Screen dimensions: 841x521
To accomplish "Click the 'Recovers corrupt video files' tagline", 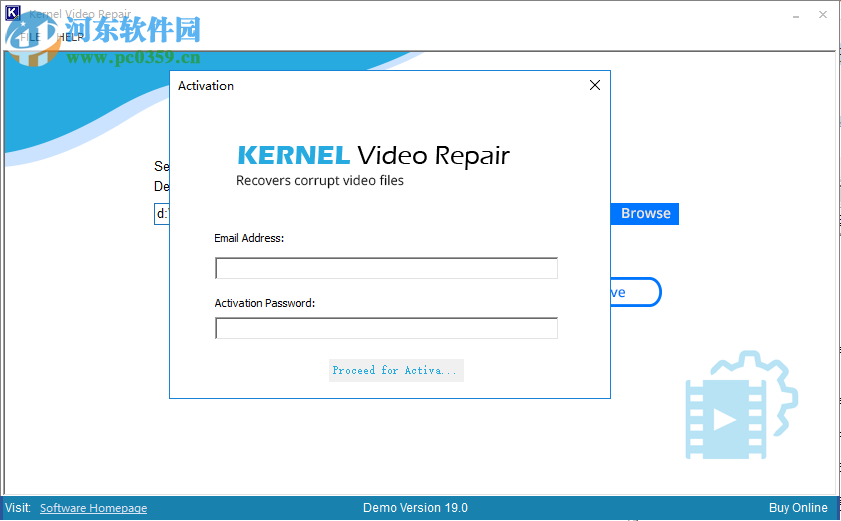I will (x=320, y=180).
